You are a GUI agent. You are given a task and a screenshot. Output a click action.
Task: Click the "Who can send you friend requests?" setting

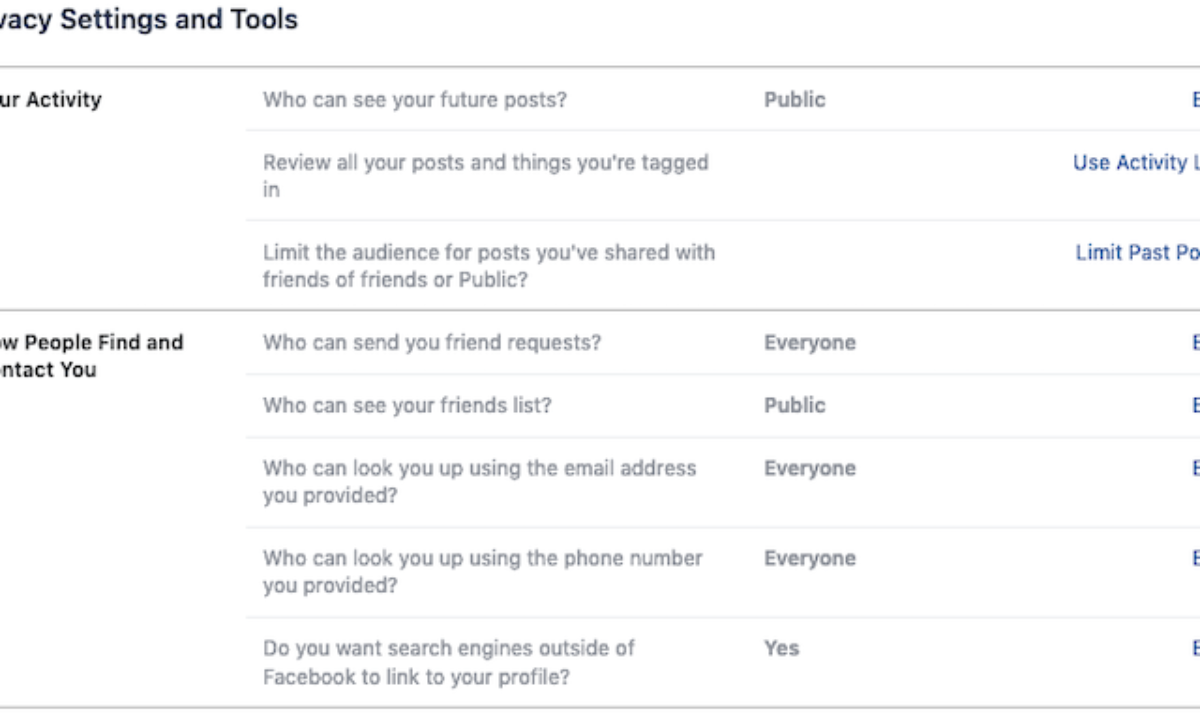coord(431,343)
